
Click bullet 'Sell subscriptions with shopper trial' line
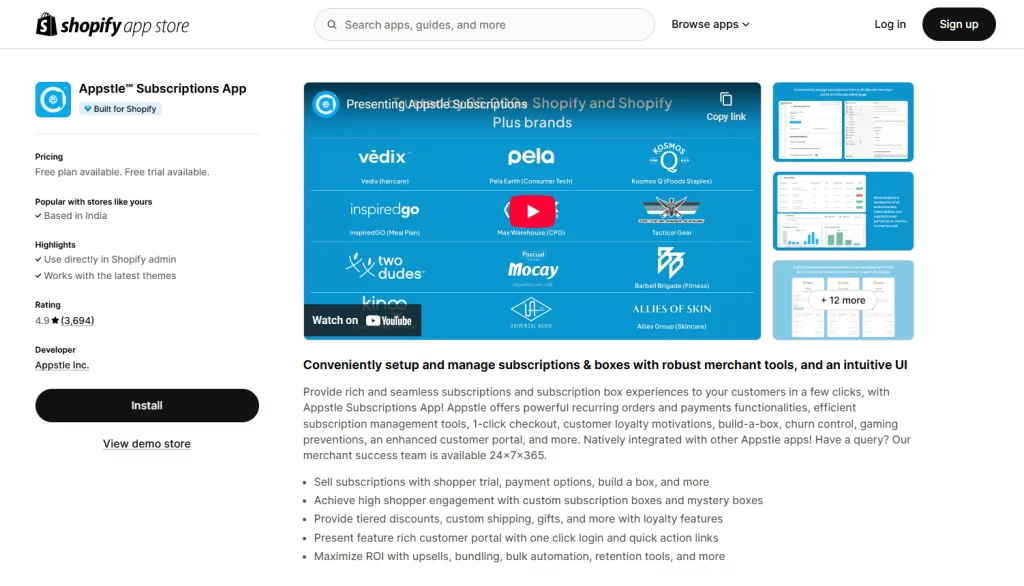[511, 482]
